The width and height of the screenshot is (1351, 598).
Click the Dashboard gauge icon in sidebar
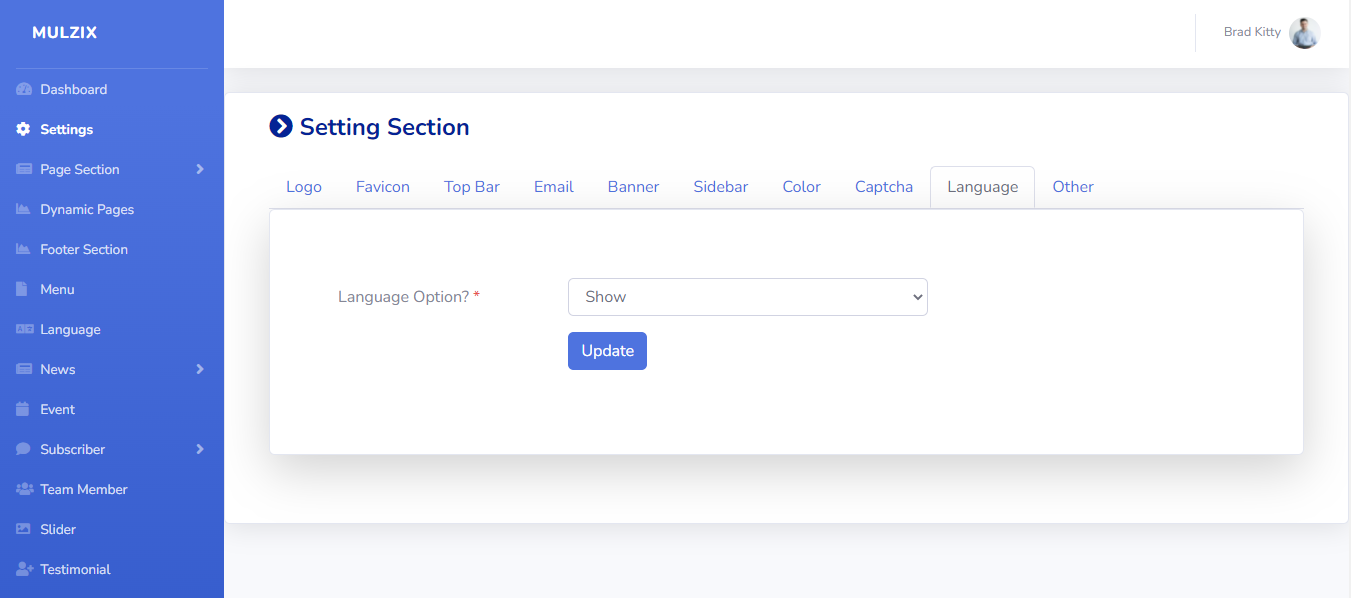24,89
